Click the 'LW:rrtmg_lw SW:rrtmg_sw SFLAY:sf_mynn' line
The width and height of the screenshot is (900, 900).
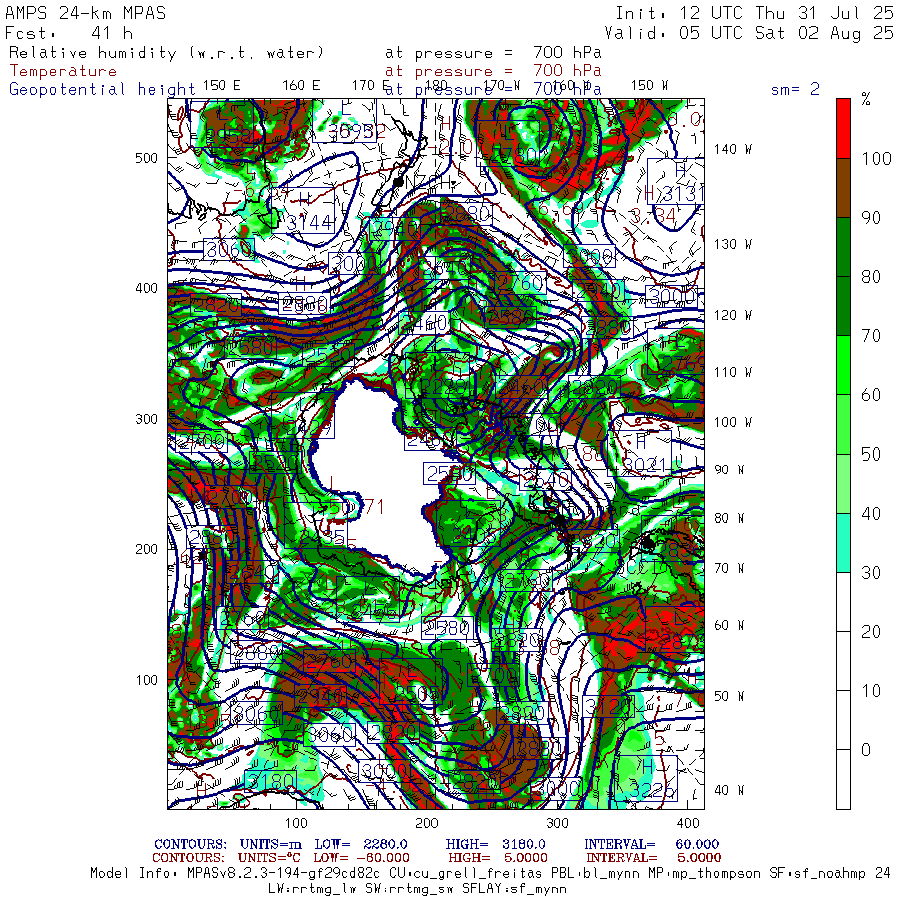(417, 889)
